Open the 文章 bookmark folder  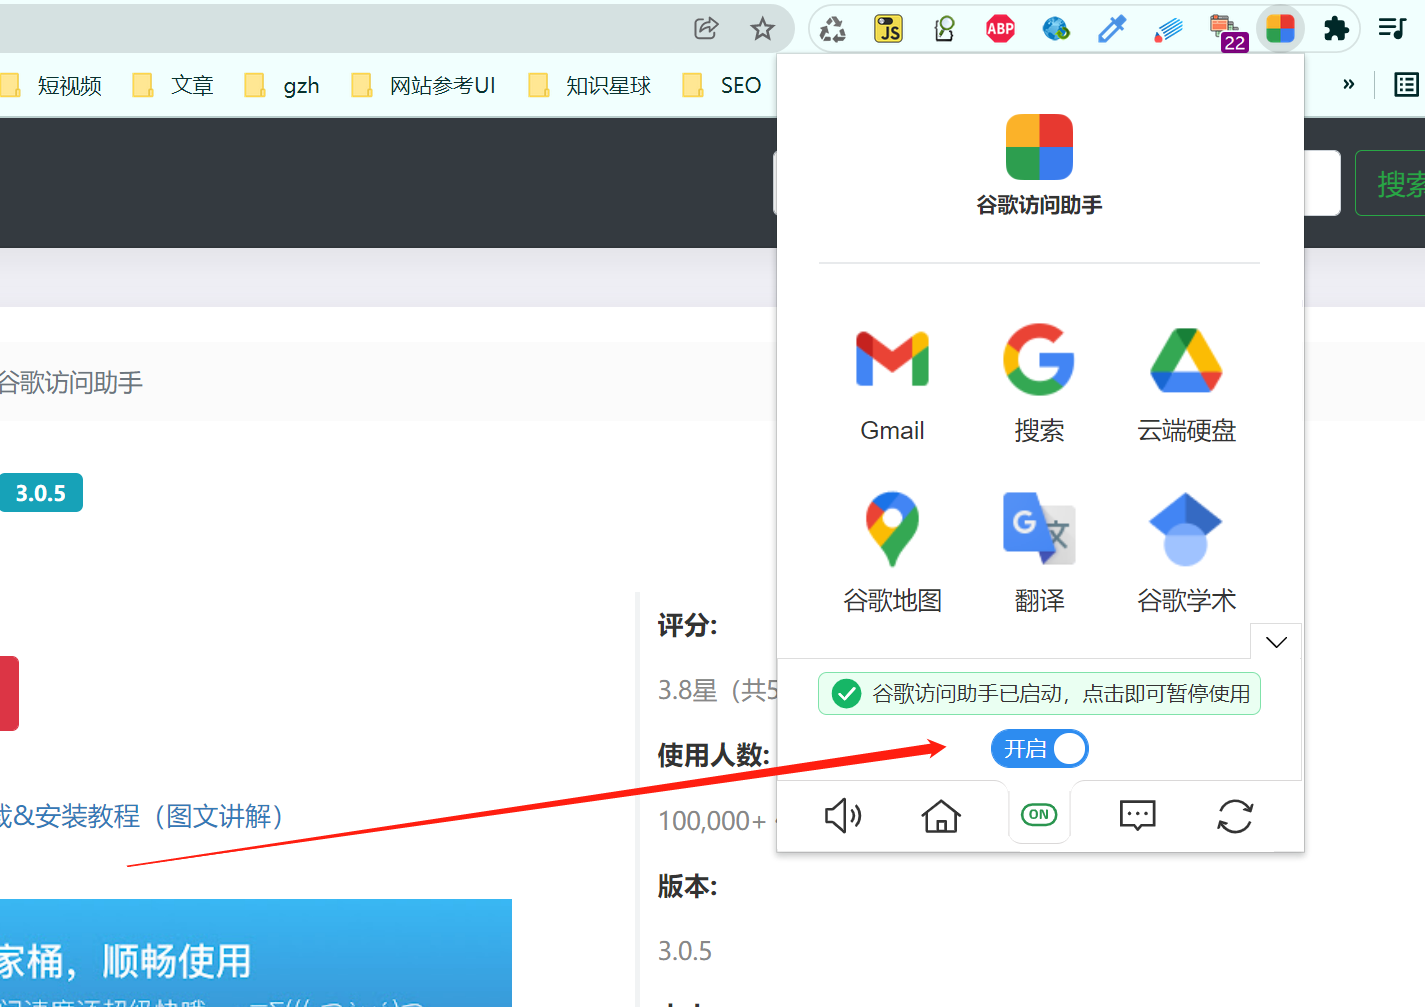click(174, 85)
